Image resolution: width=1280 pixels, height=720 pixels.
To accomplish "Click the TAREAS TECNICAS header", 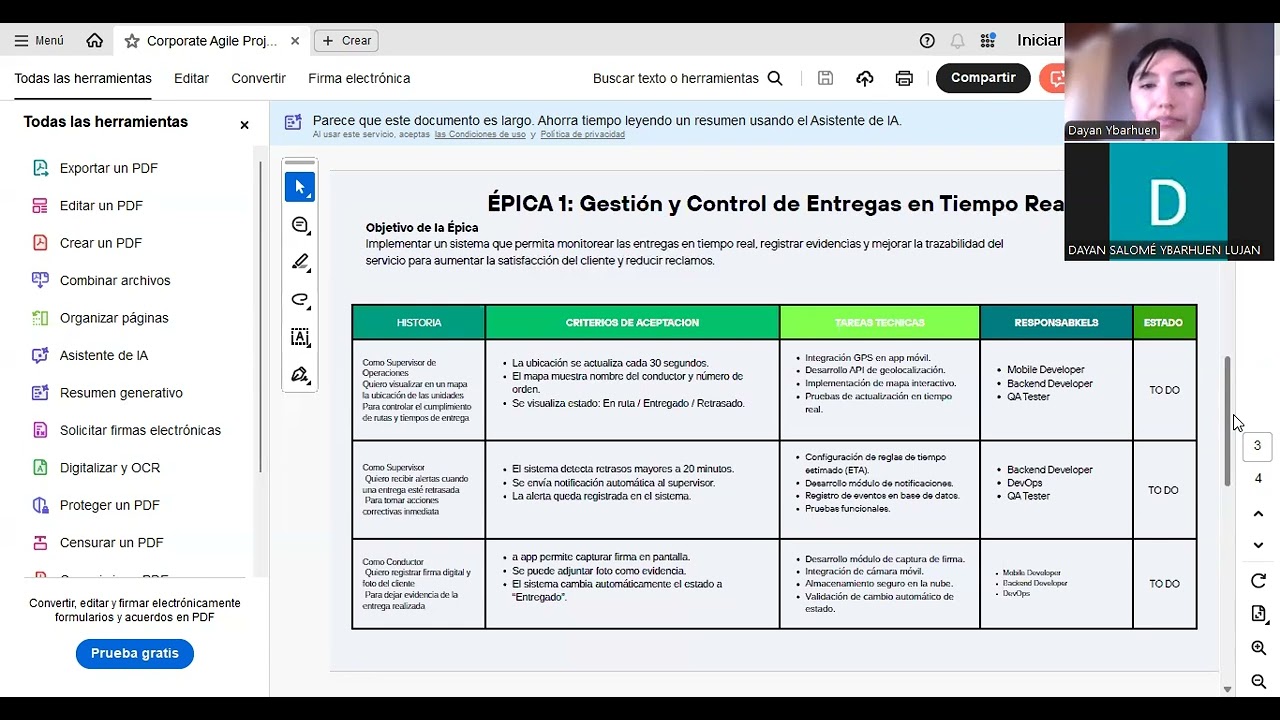I will [880, 323].
